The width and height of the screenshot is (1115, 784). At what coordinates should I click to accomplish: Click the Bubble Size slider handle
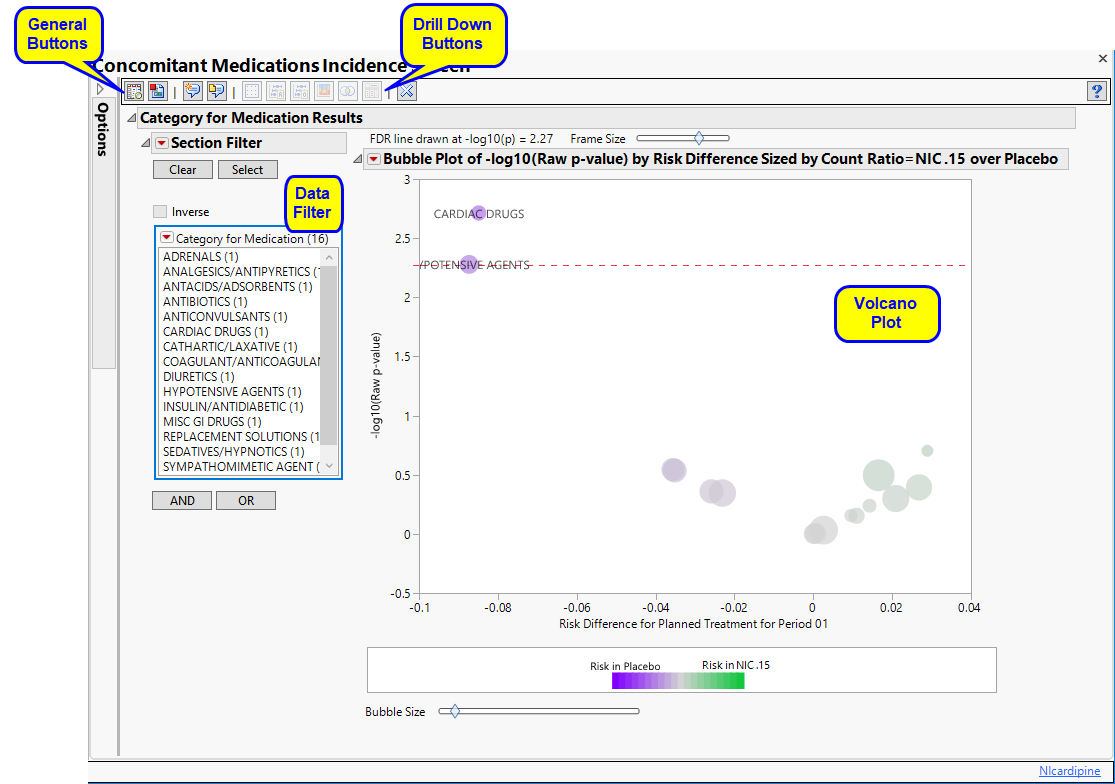455,711
